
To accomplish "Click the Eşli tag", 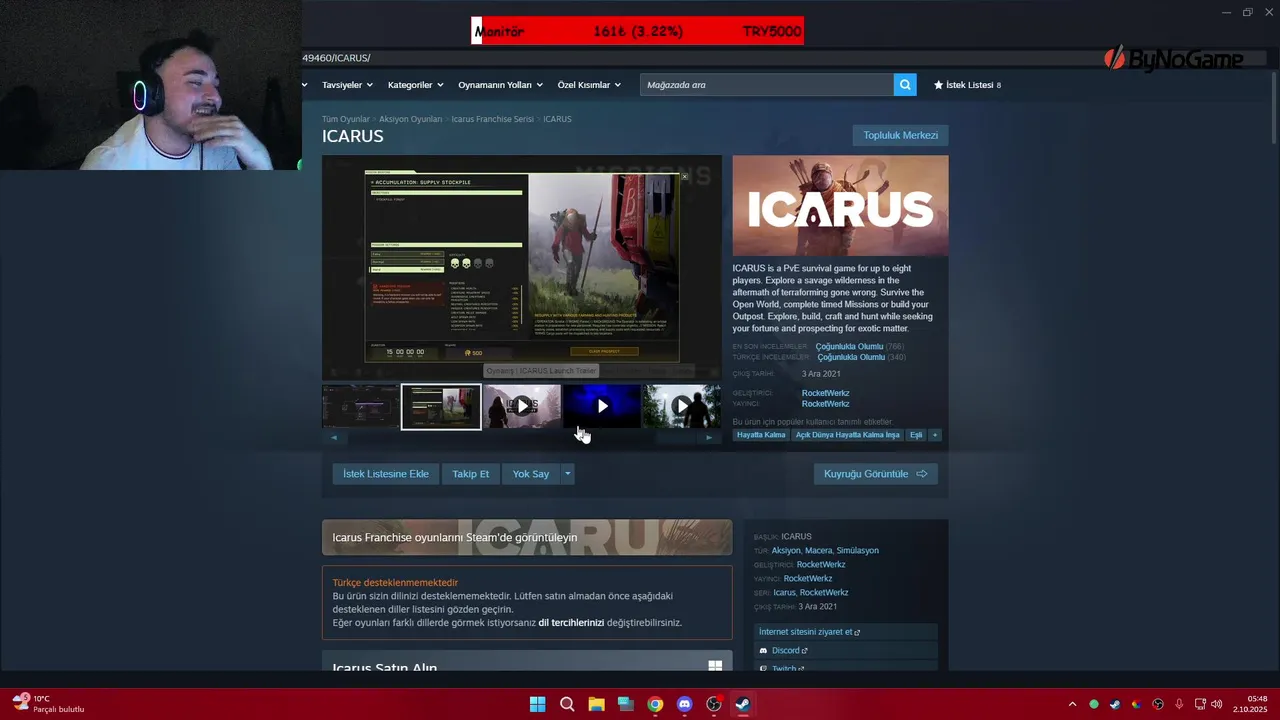I will (x=916, y=435).
